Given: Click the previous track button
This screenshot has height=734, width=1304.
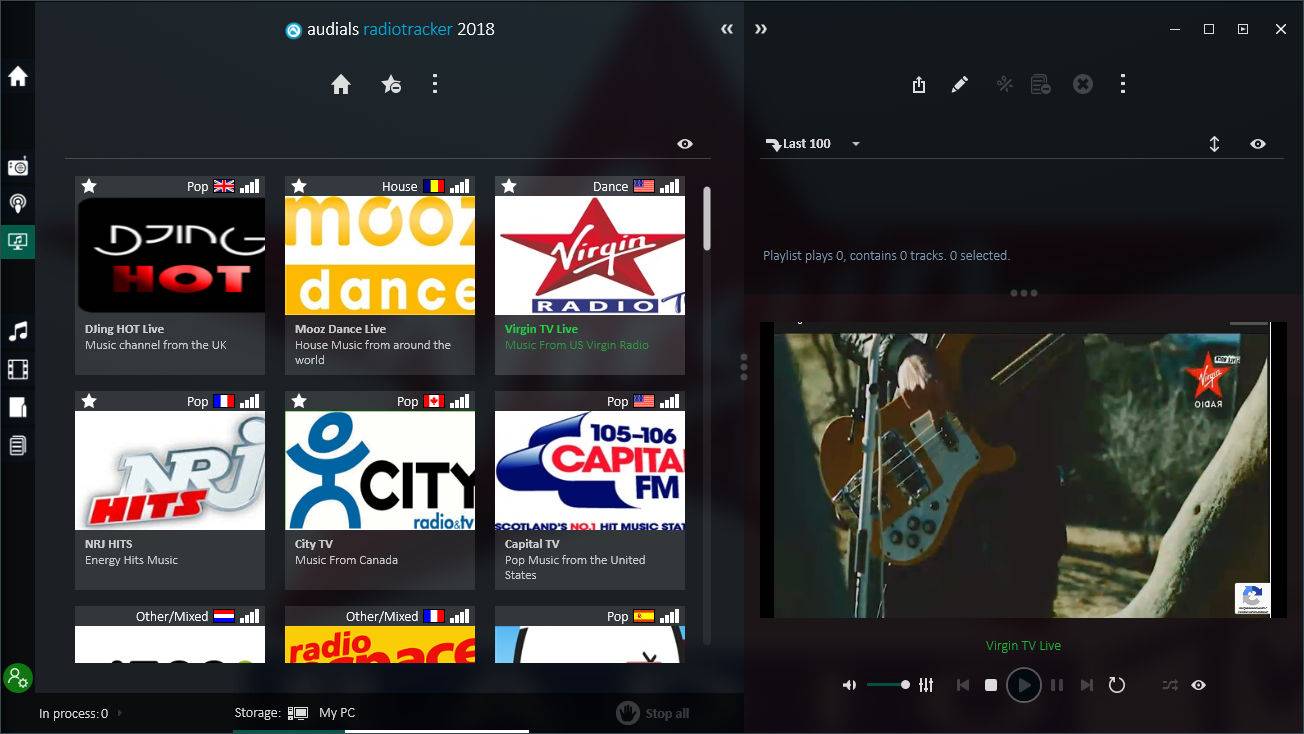Looking at the screenshot, I should pos(963,685).
